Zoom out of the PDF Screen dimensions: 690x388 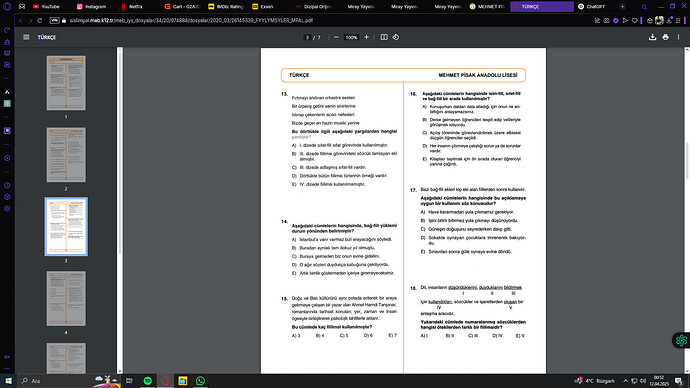click(336, 37)
